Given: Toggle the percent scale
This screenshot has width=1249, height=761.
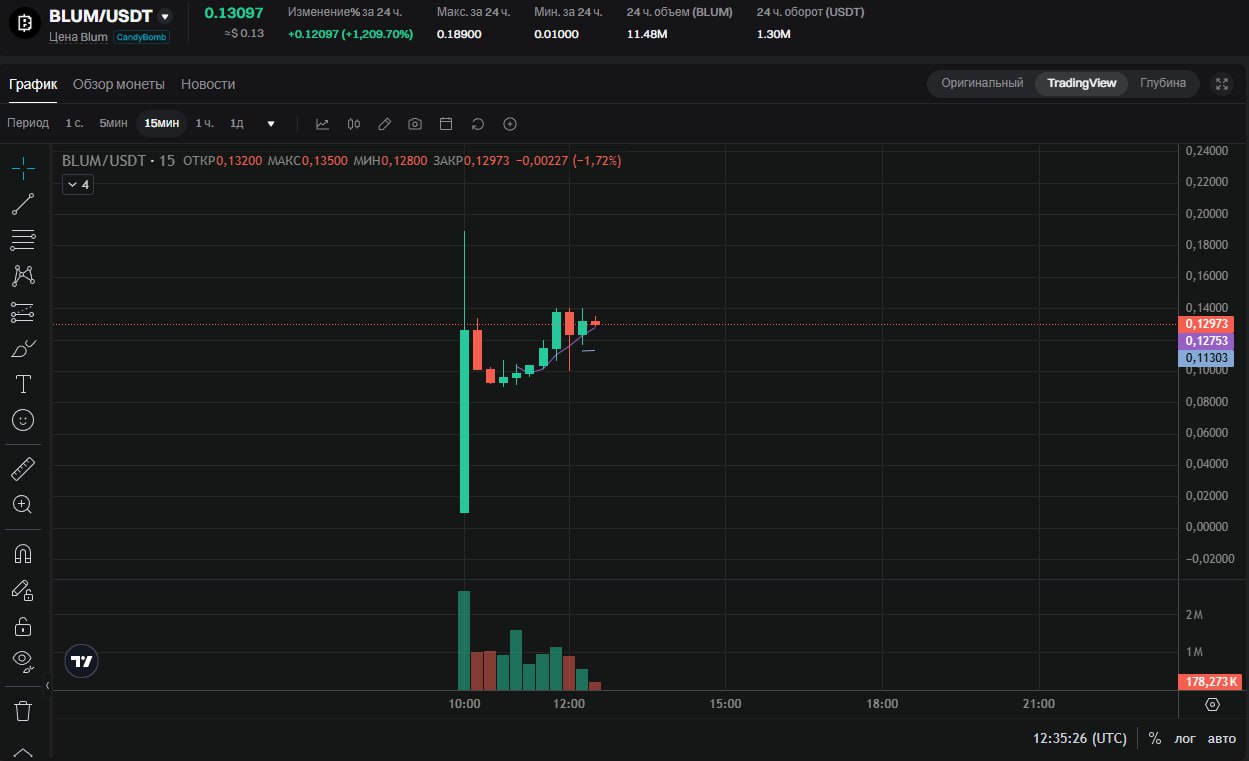Looking at the screenshot, I should click(1155, 739).
